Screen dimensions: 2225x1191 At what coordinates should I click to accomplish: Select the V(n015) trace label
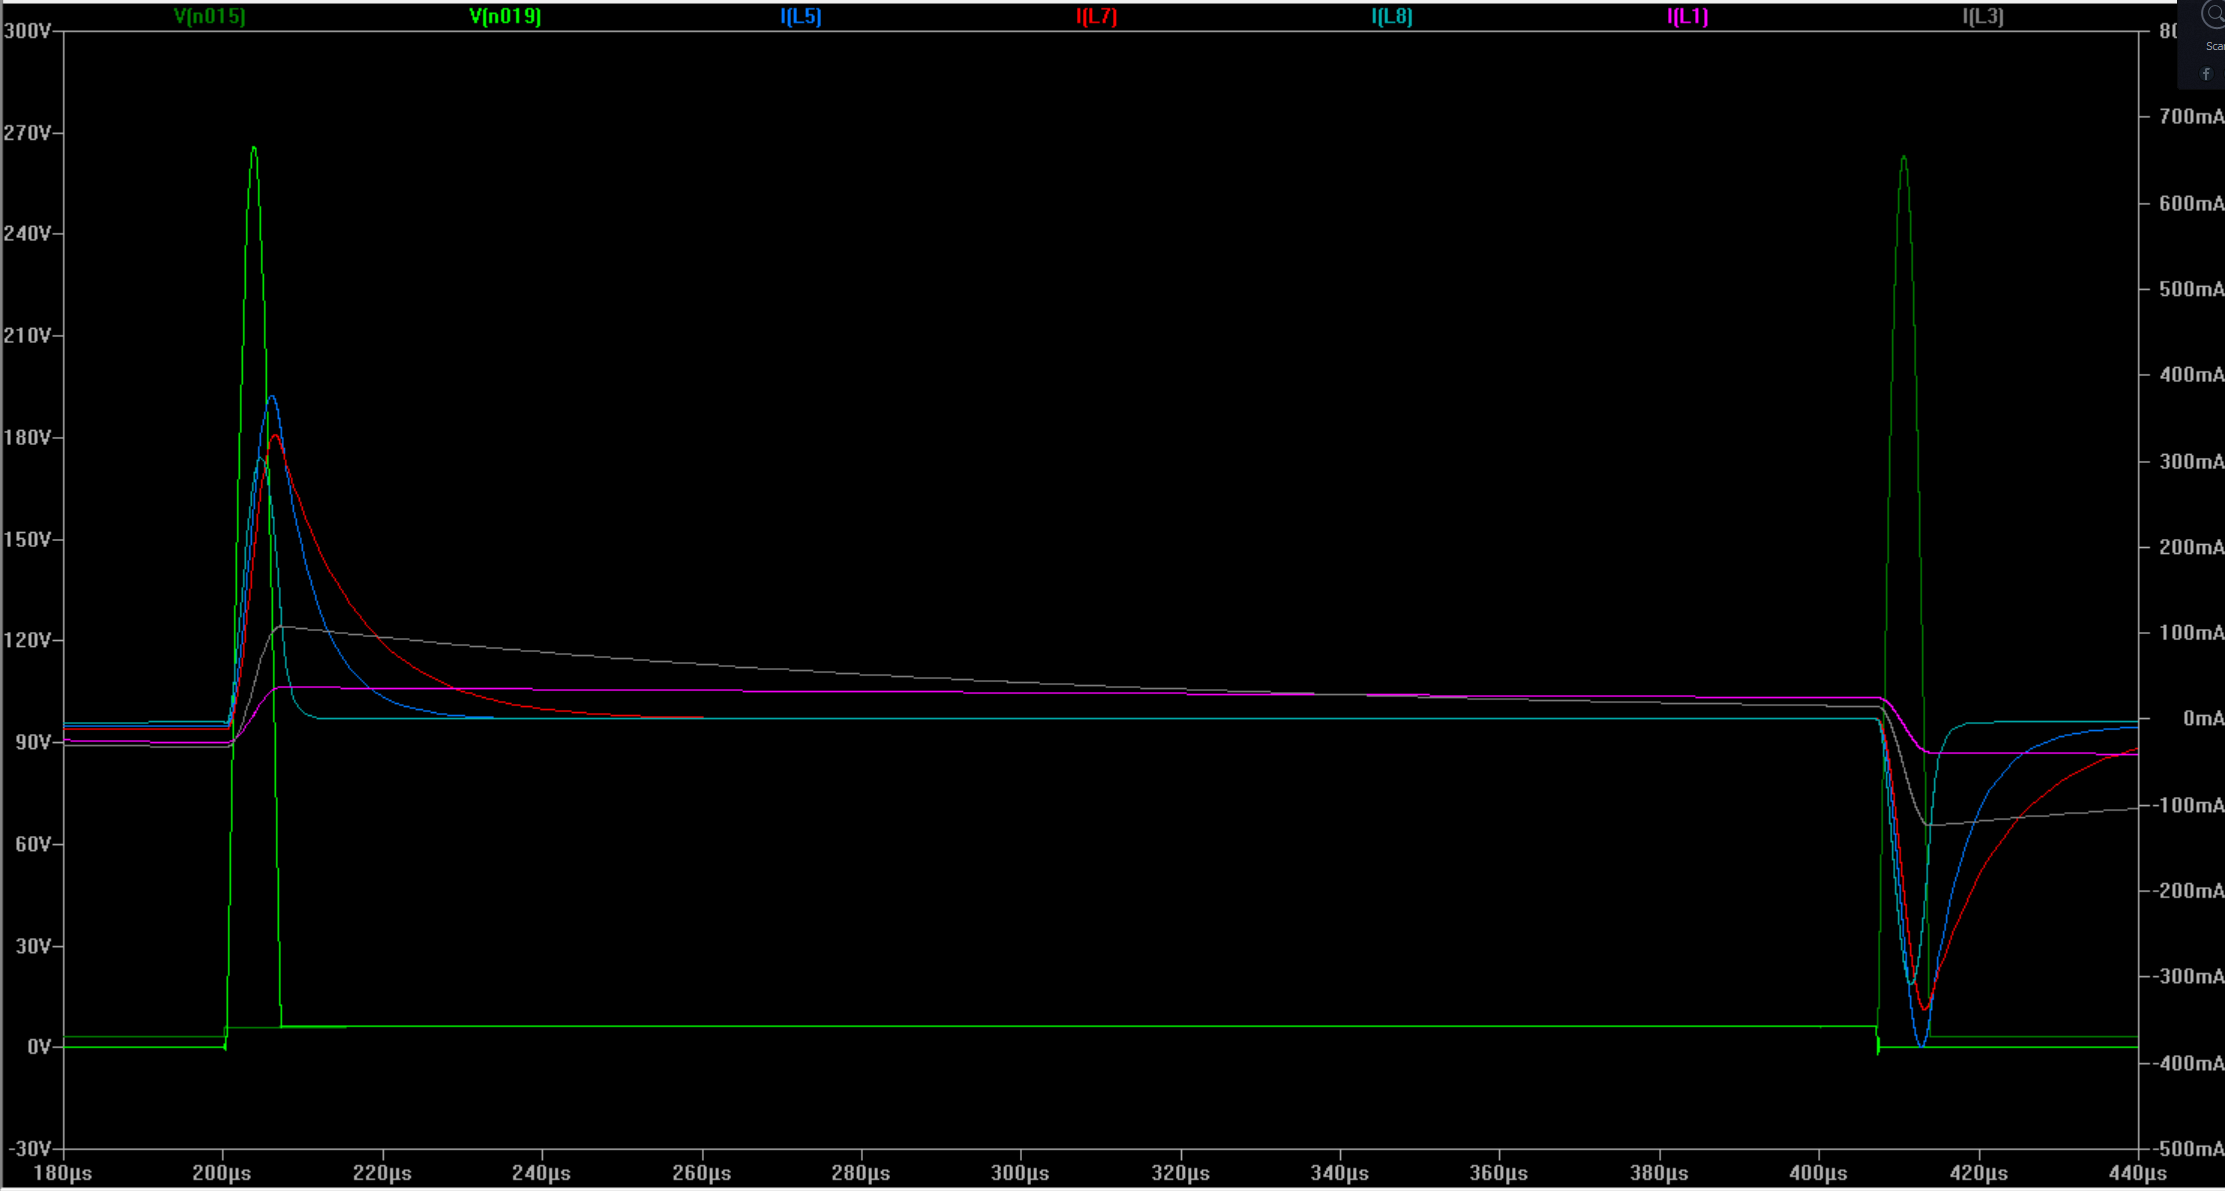click(x=209, y=16)
